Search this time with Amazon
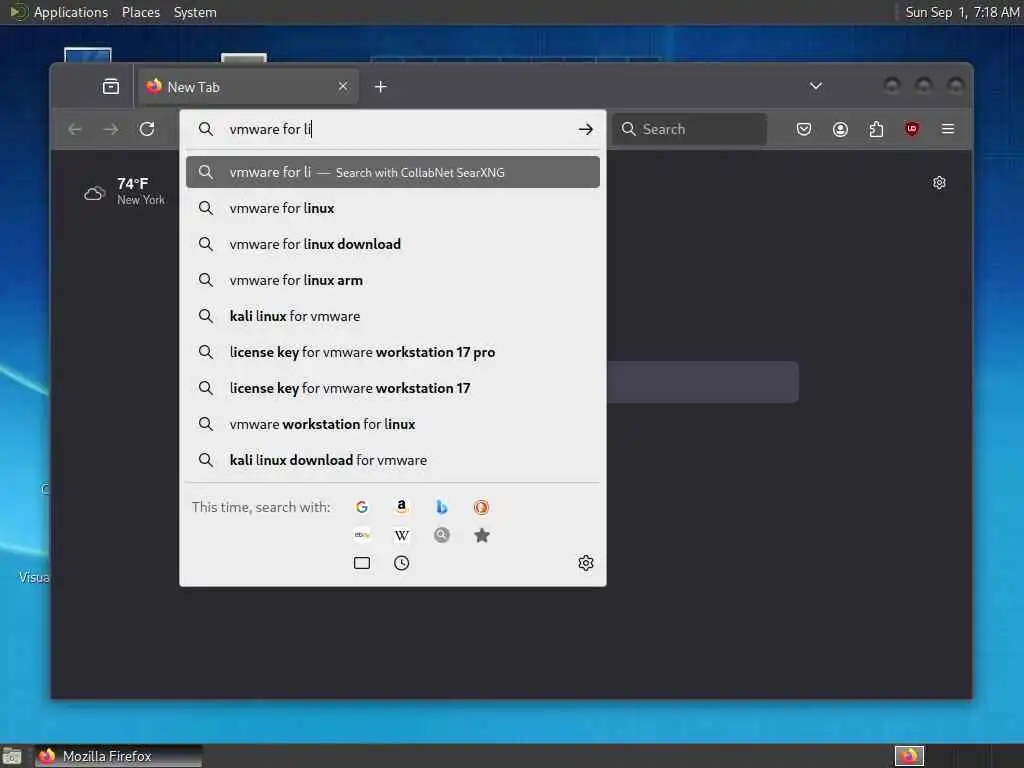Viewport: 1024px width, 768px height. click(402, 507)
